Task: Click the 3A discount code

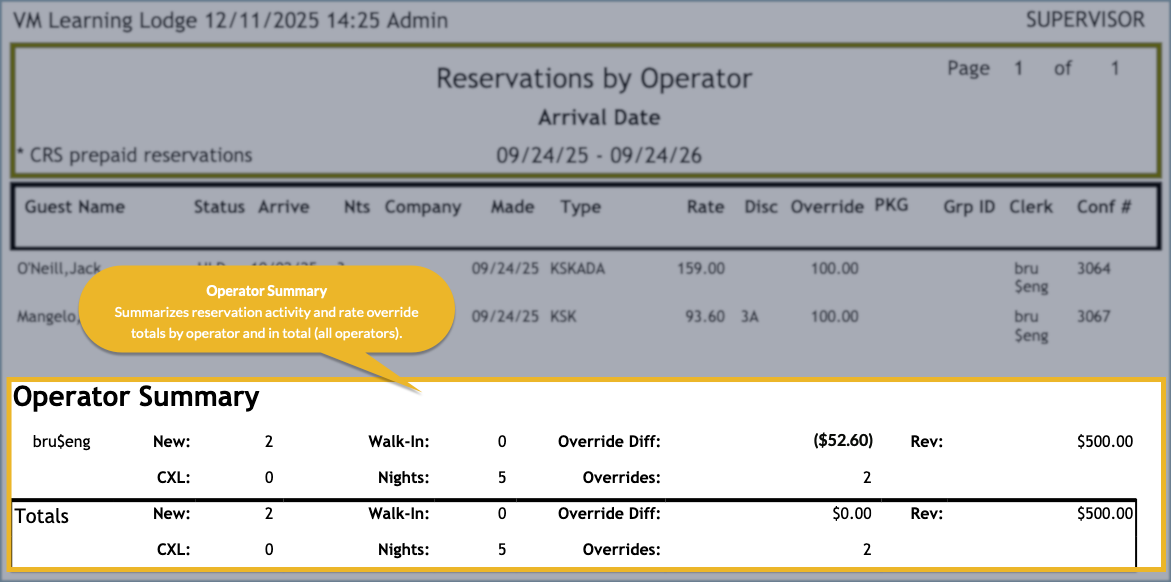Action: pos(751,316)
